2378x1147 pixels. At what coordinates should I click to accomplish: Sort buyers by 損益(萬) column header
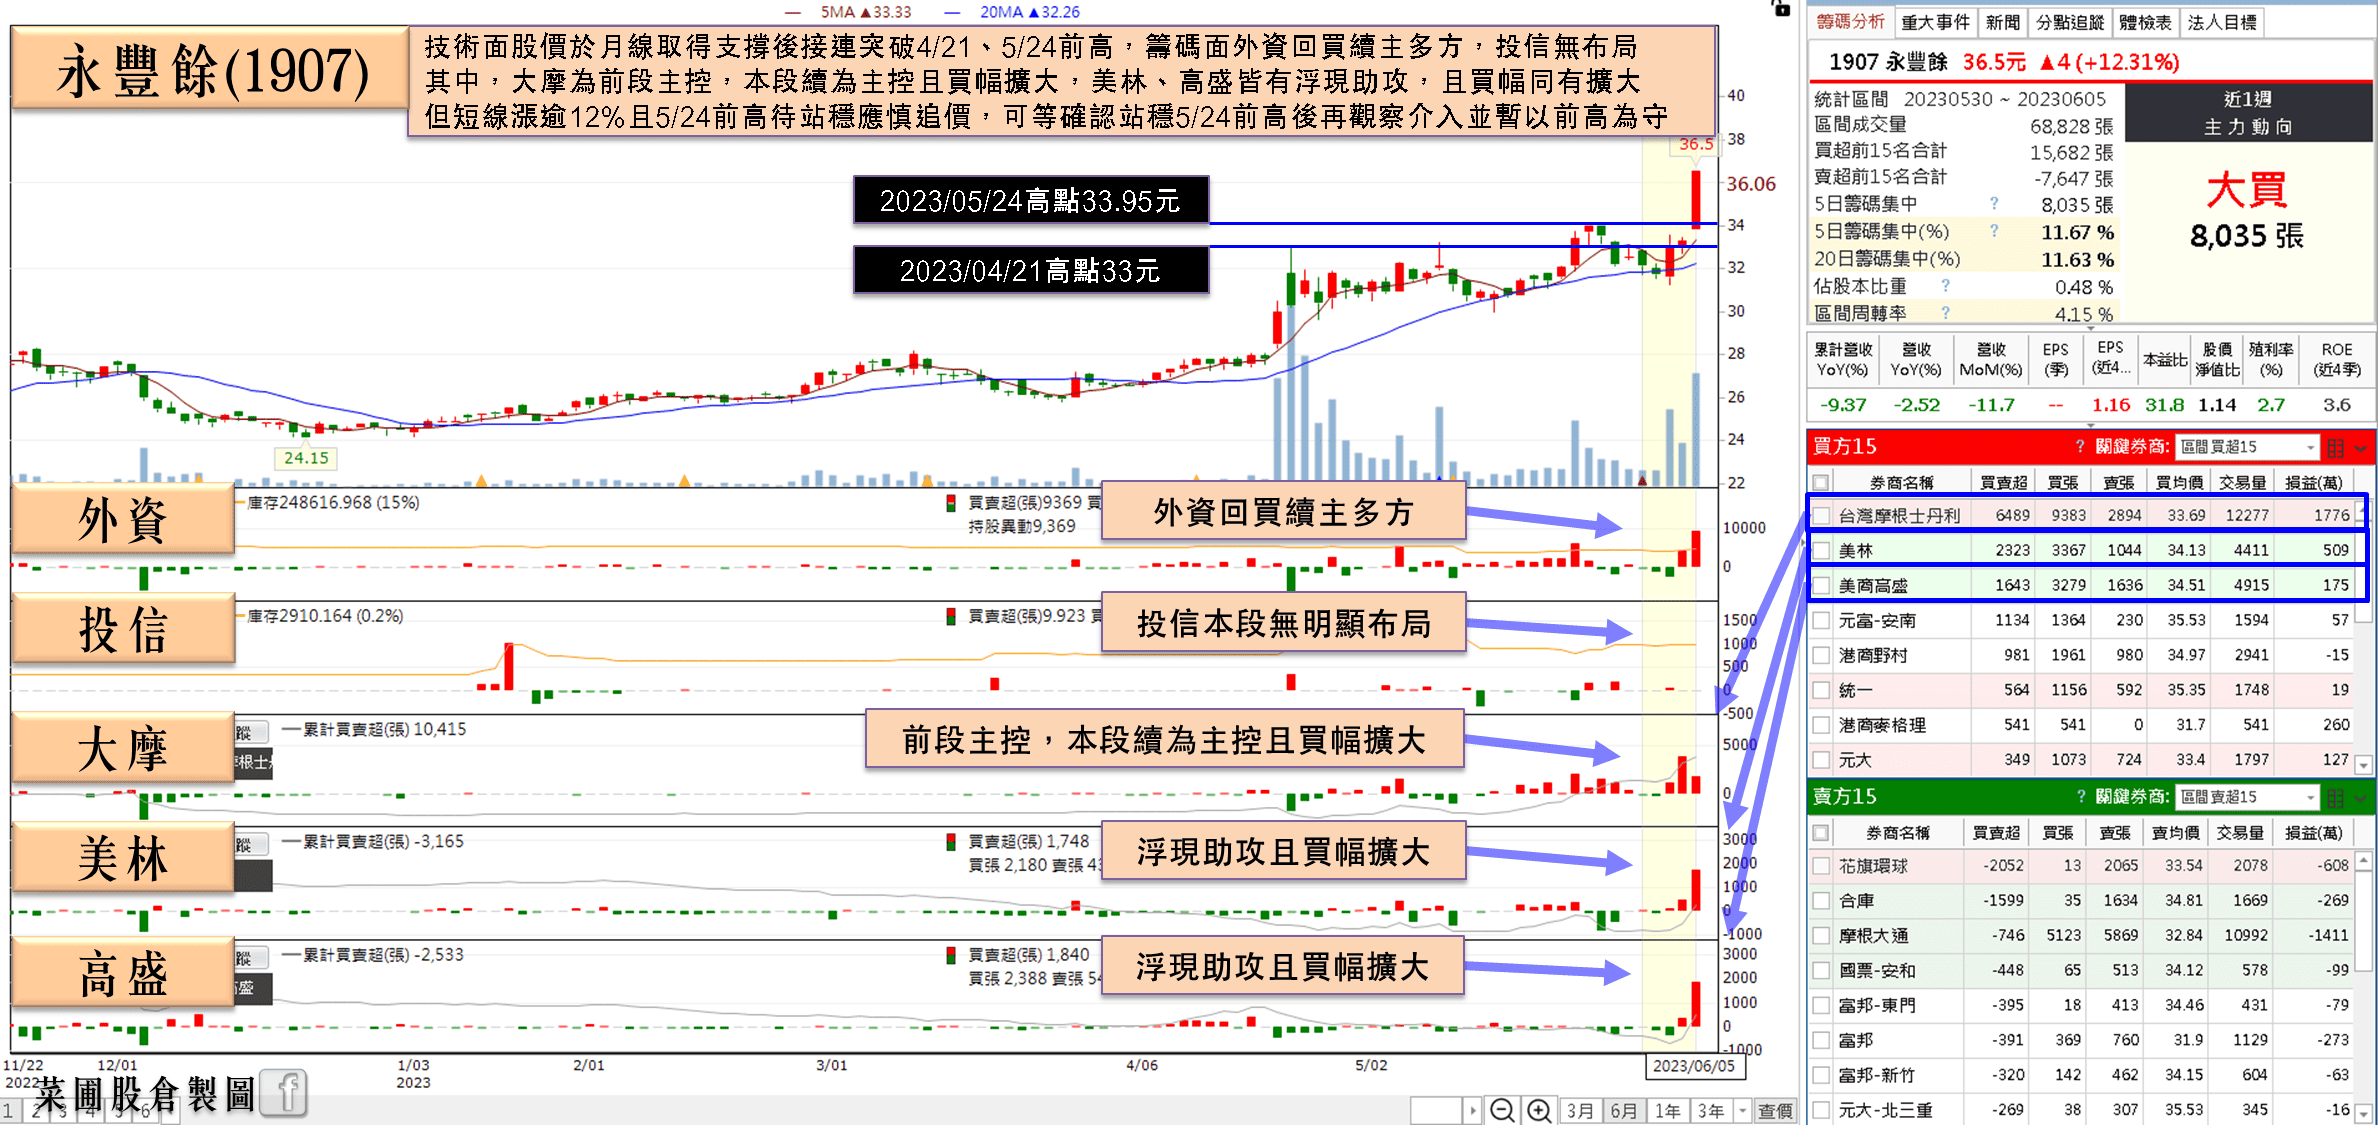pos(2313,482)
